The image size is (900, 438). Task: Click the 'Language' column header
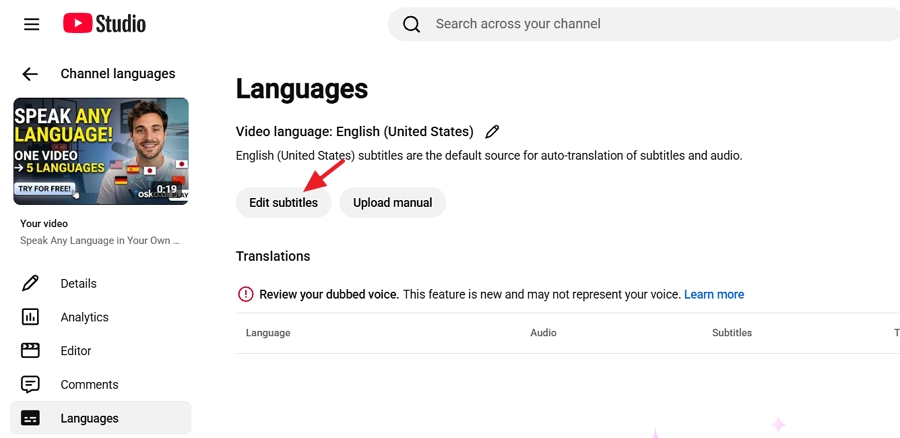(x=268, y=333)
